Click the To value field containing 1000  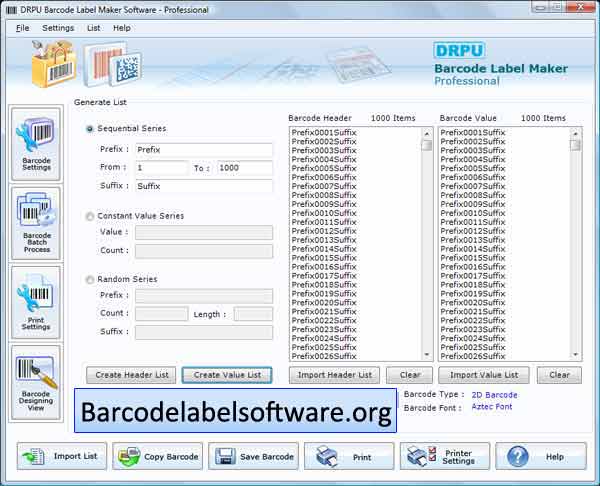(245, 168)
